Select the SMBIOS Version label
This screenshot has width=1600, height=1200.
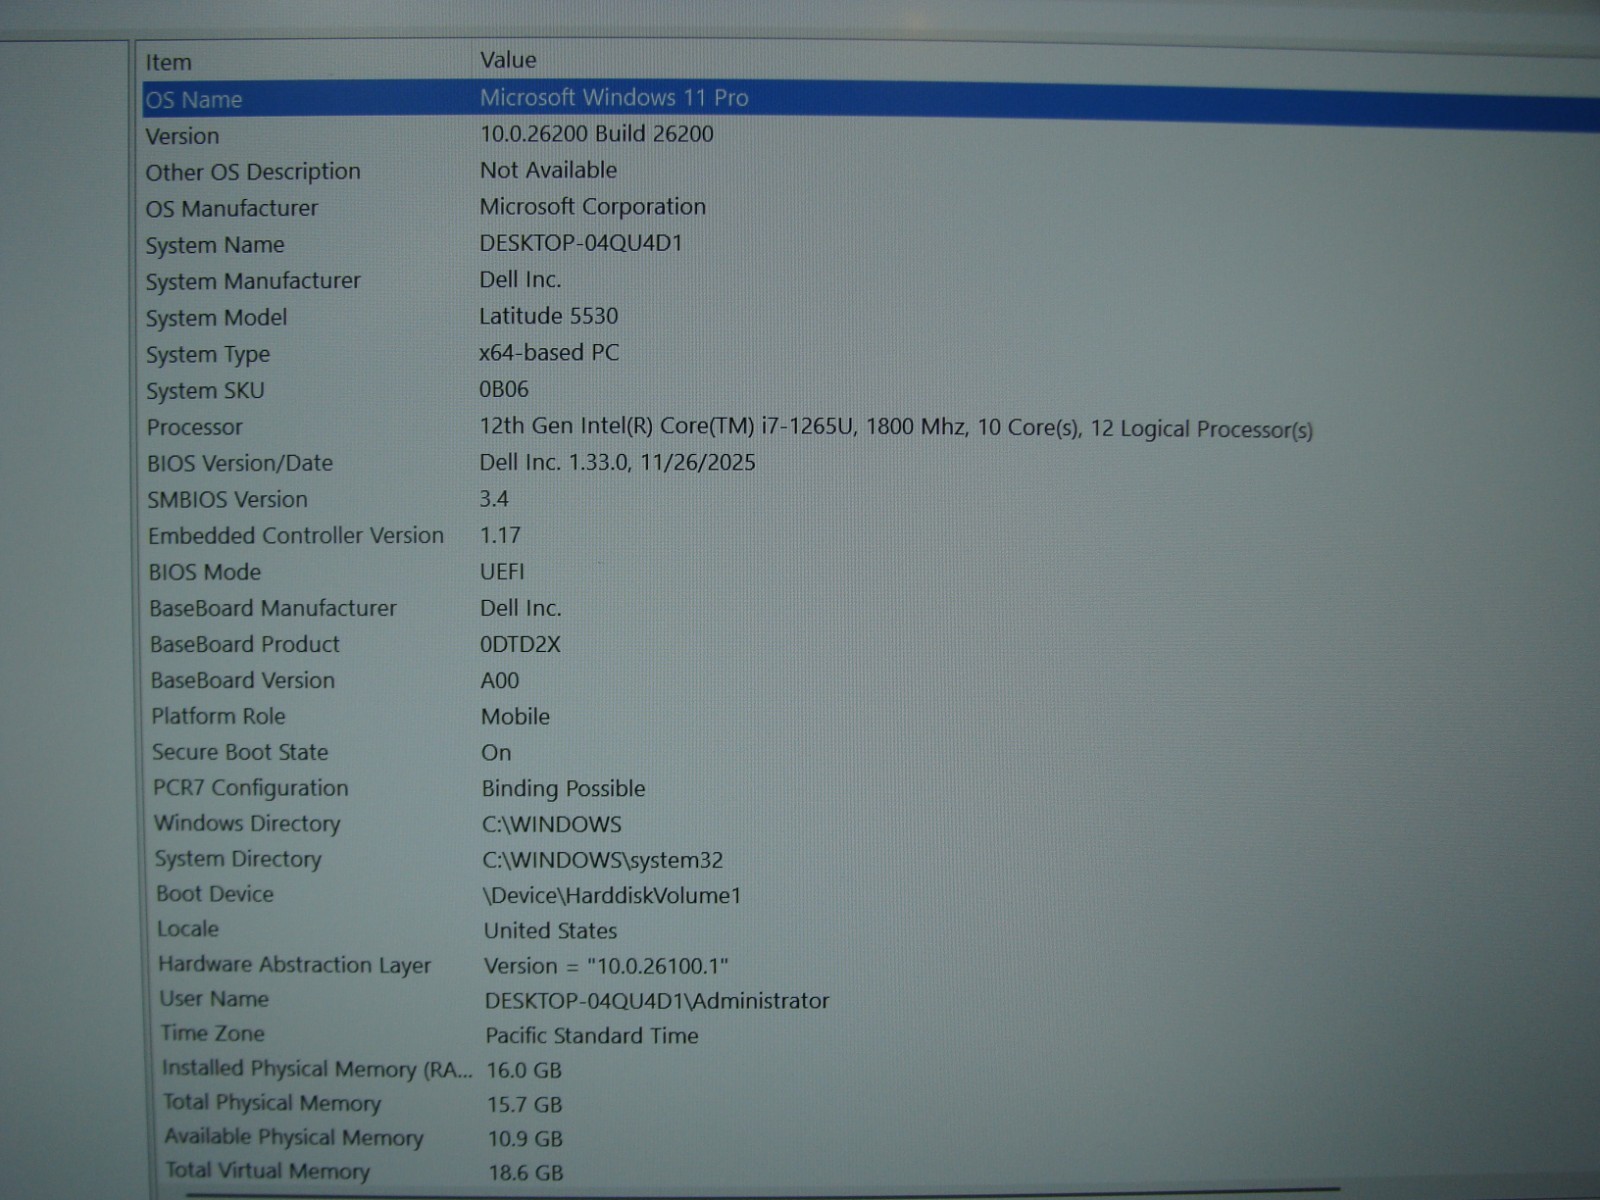[228, 499]
